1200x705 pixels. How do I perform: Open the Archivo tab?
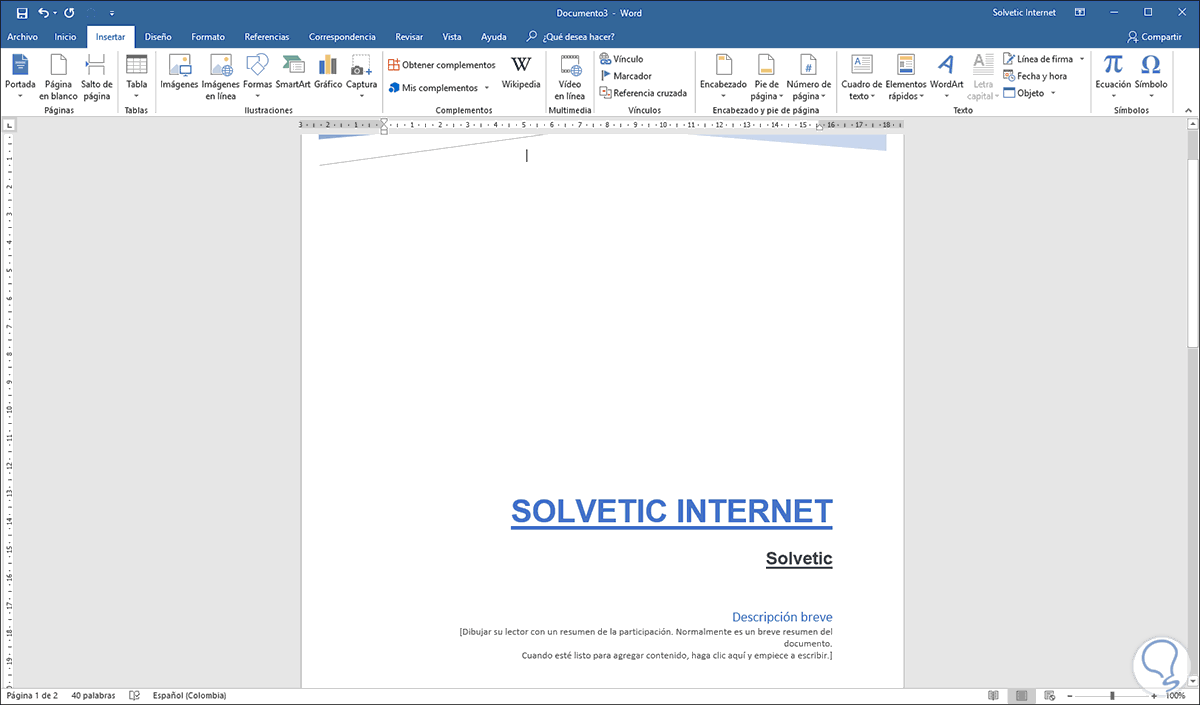(x=22, y=37)
